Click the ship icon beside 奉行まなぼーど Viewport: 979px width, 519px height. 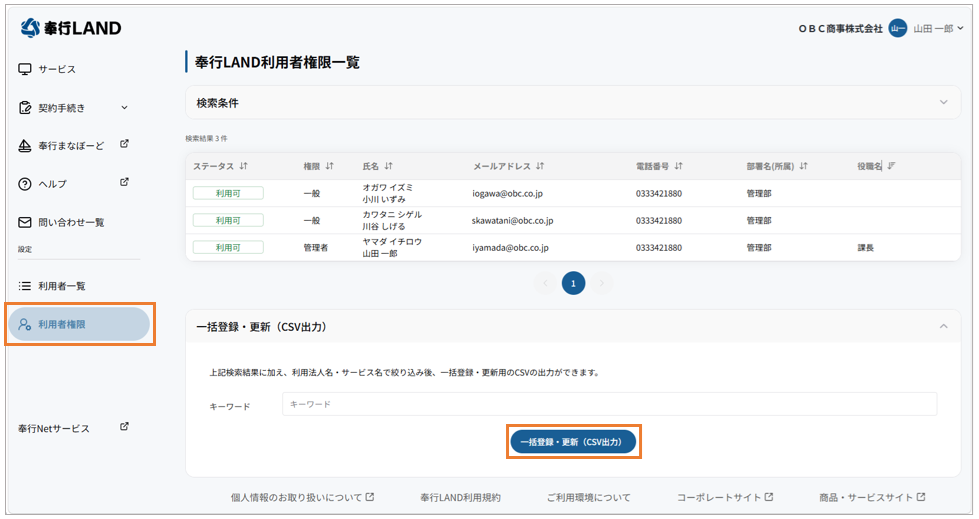pos(25,146)
